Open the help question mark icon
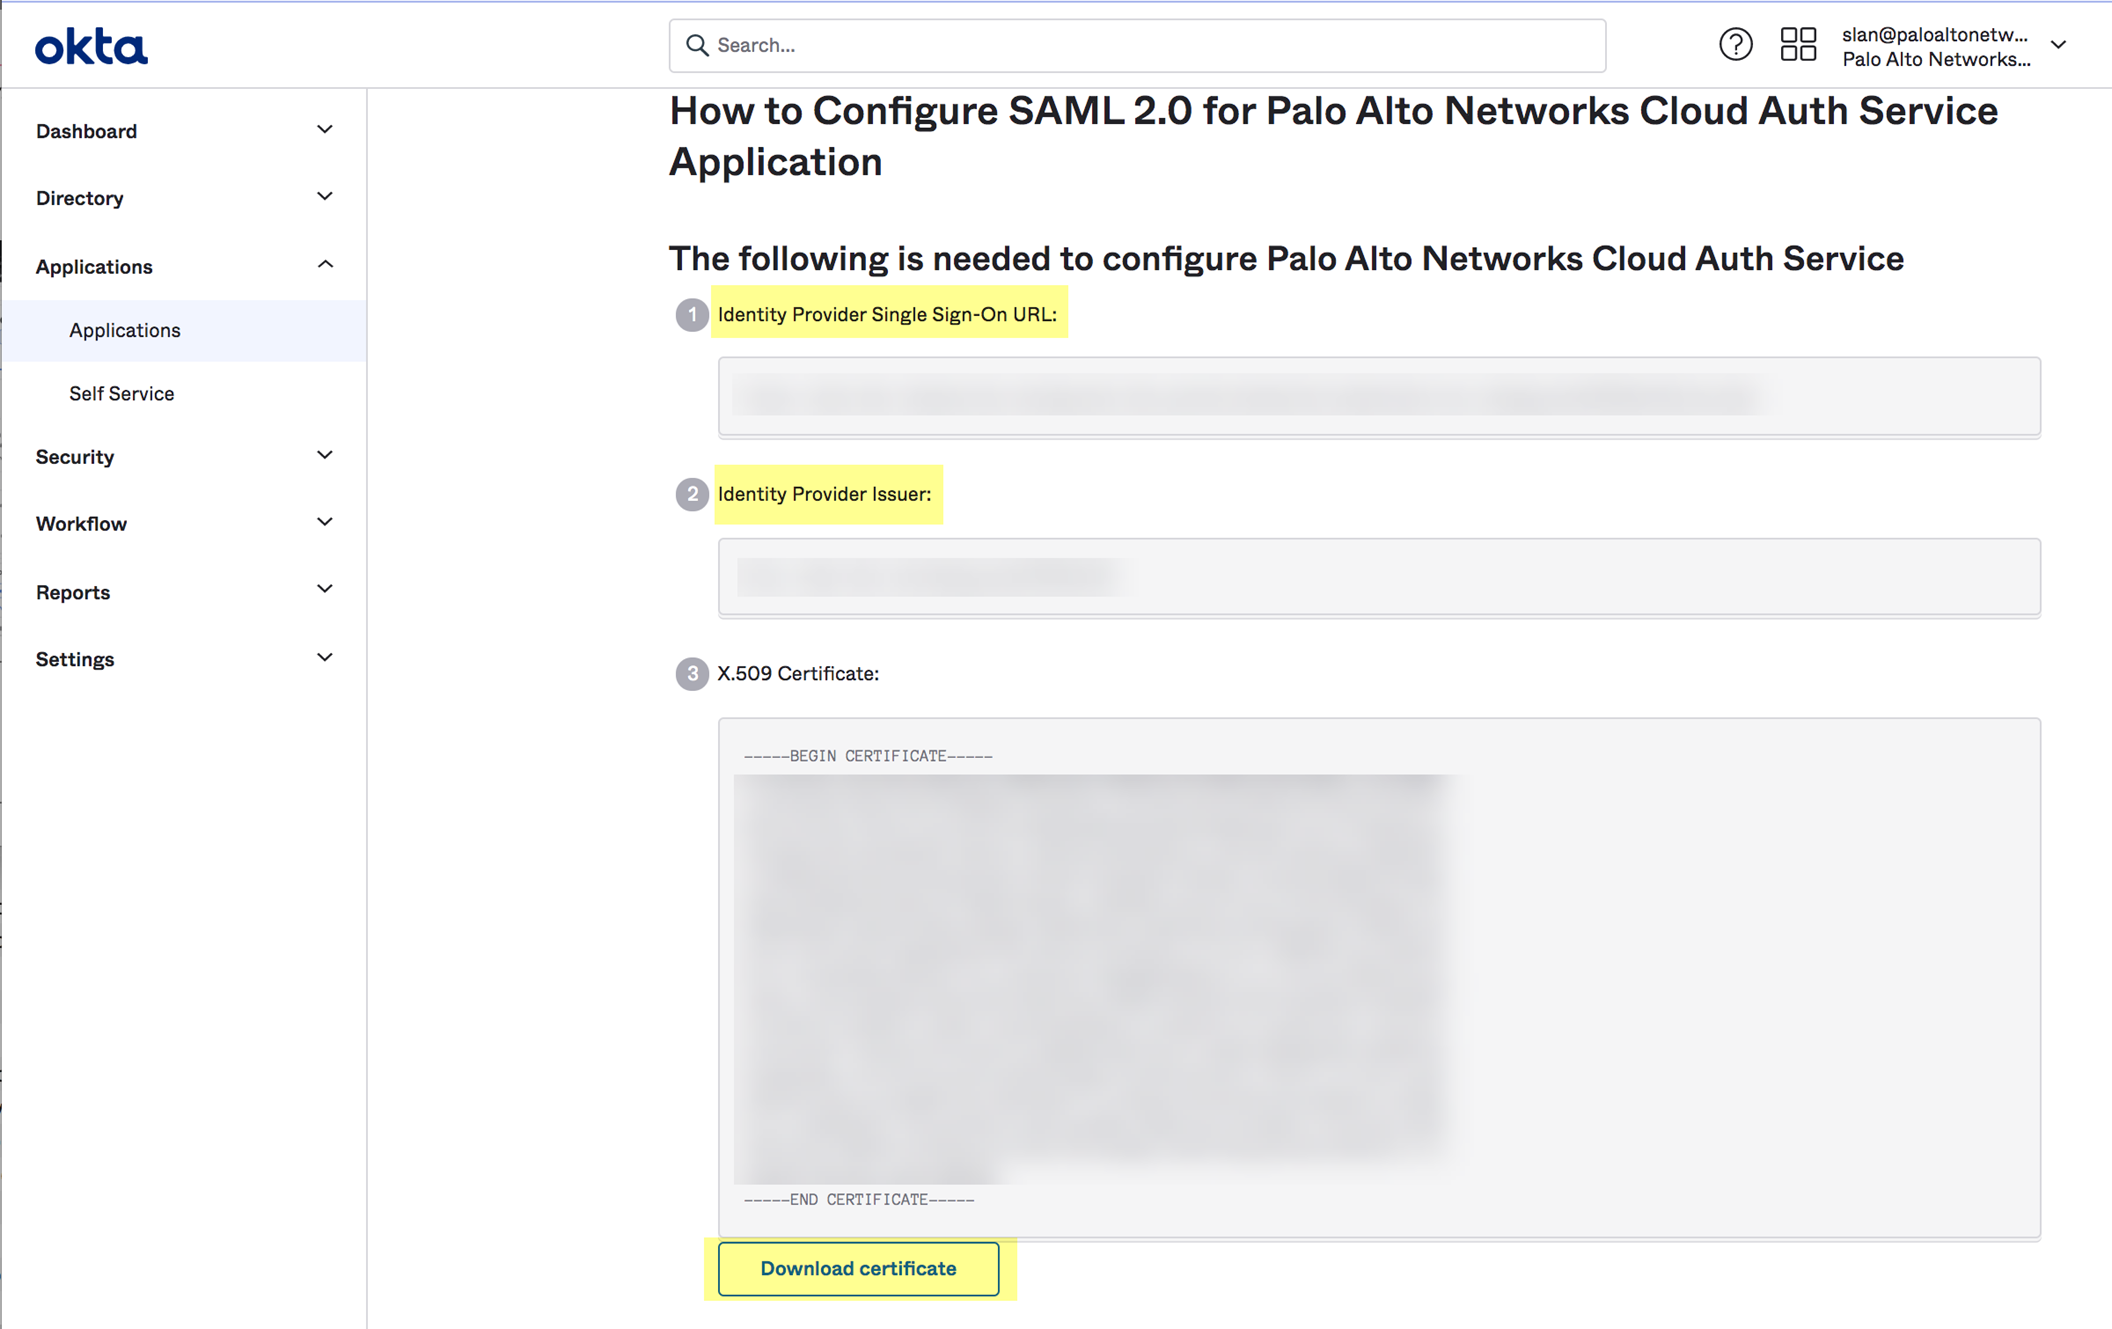2112x1329 pixels. pos(1735,44)
